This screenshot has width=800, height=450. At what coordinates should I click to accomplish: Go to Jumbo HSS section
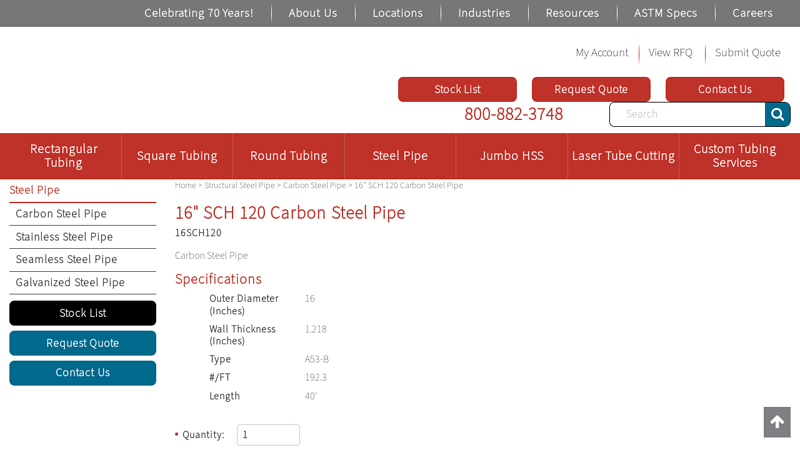(x=512, y=156)
